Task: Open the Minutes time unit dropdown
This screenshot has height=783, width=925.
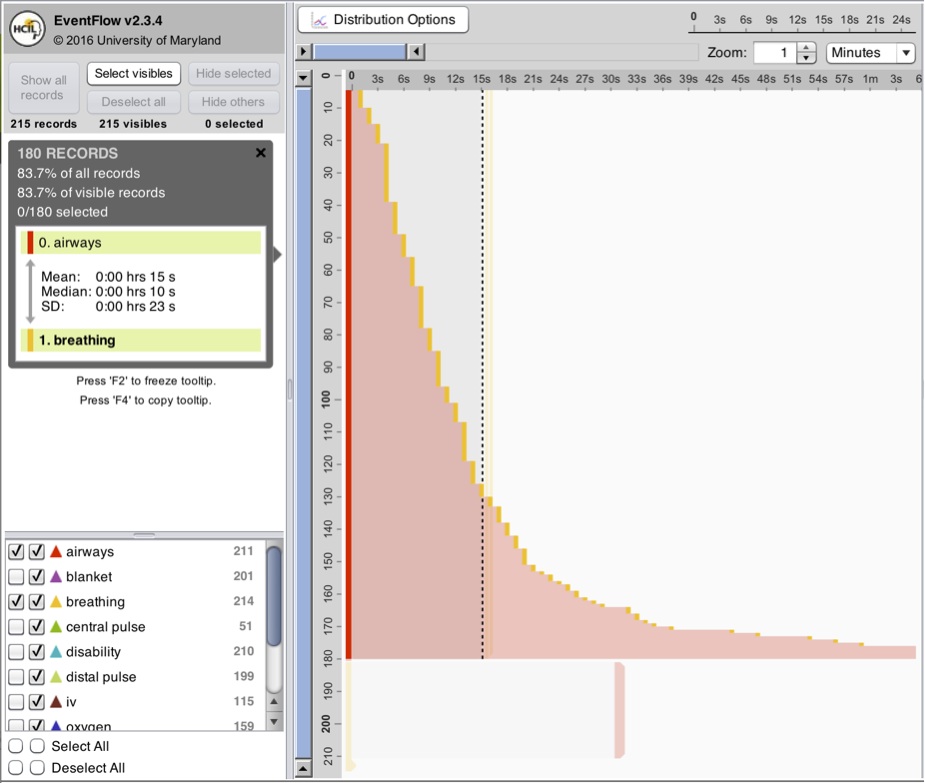Action: pyautogui.click(x=870, y=53)
